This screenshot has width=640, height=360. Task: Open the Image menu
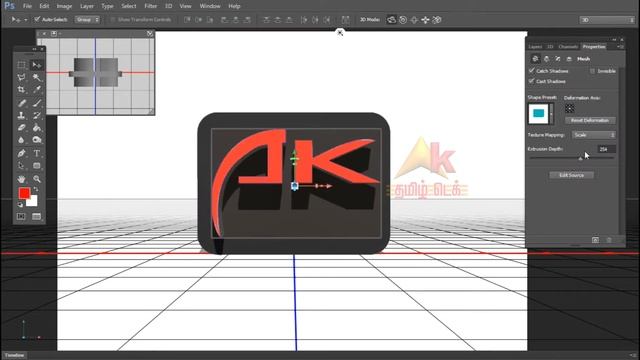click(64, 6)
